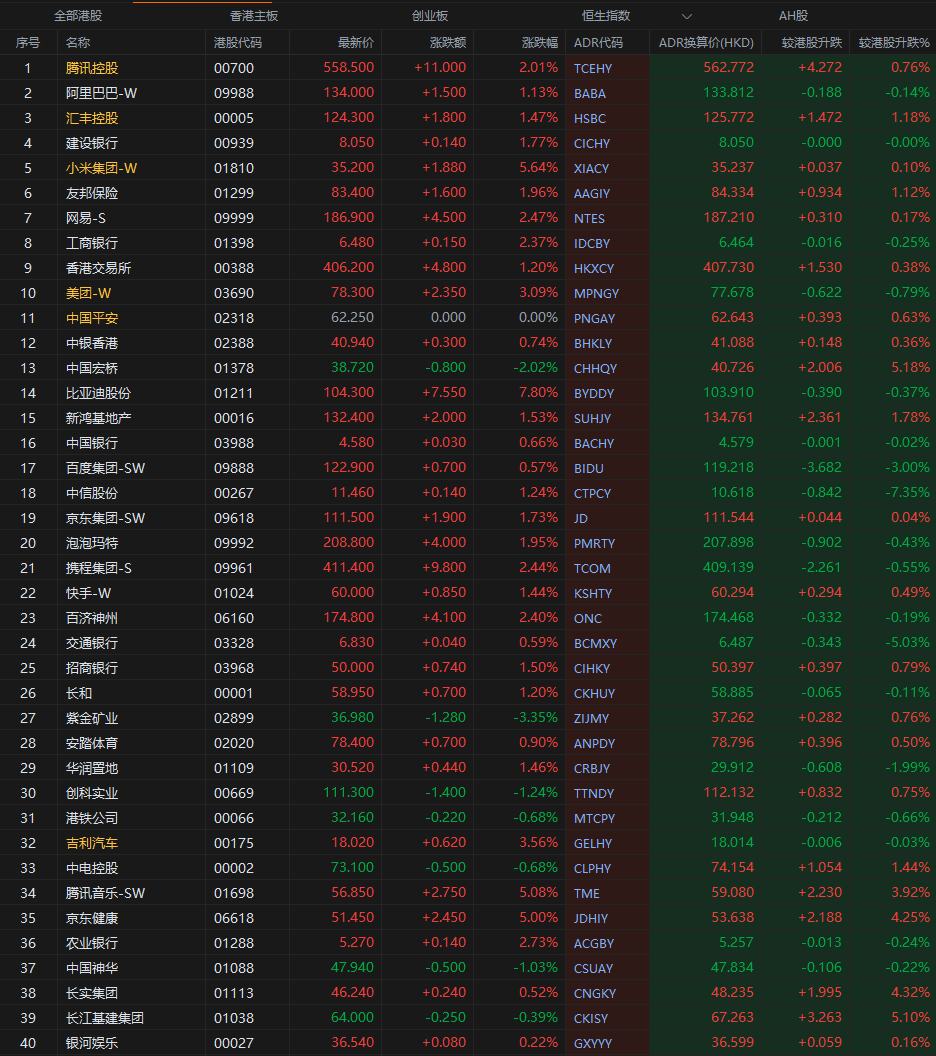Sort by the 涨跌额 column header
Image resolution: width=936 pixels, height=1056 pixels.
[x=448, y=42]
